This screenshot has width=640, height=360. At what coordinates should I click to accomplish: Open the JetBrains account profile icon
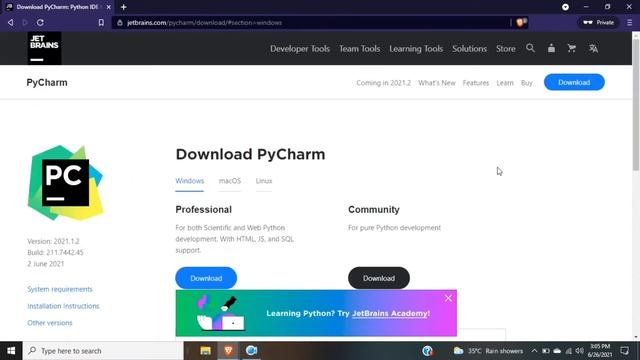551,48
